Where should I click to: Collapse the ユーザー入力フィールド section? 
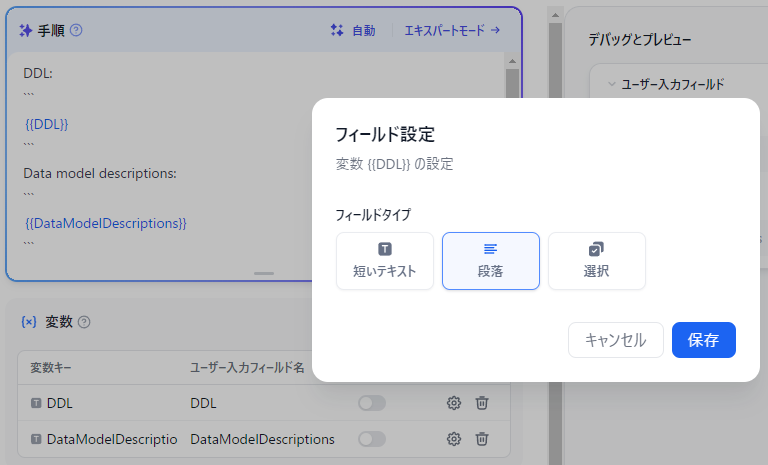point(611,84)
